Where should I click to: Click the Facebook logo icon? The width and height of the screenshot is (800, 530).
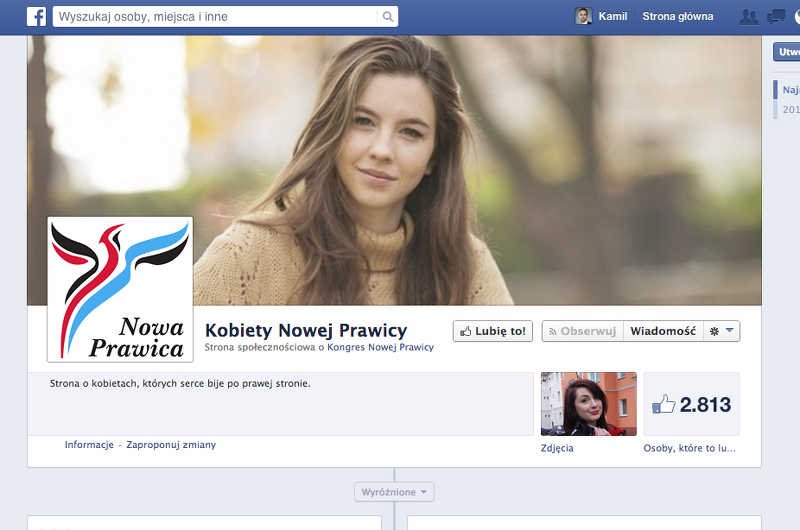pos(36,16)
